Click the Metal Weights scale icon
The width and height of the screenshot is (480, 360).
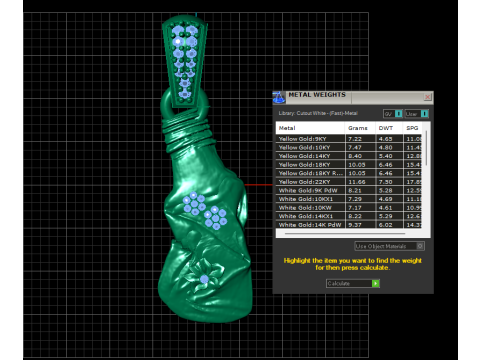279,97
